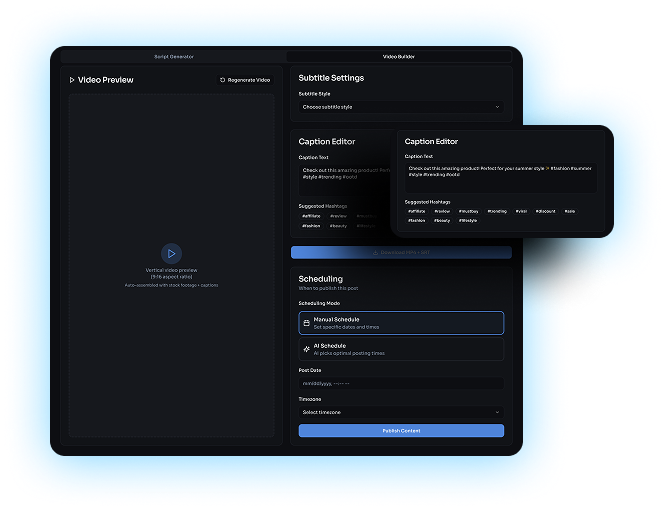
Task: Click the download icon on Download button
Action: tap(375, 253)
